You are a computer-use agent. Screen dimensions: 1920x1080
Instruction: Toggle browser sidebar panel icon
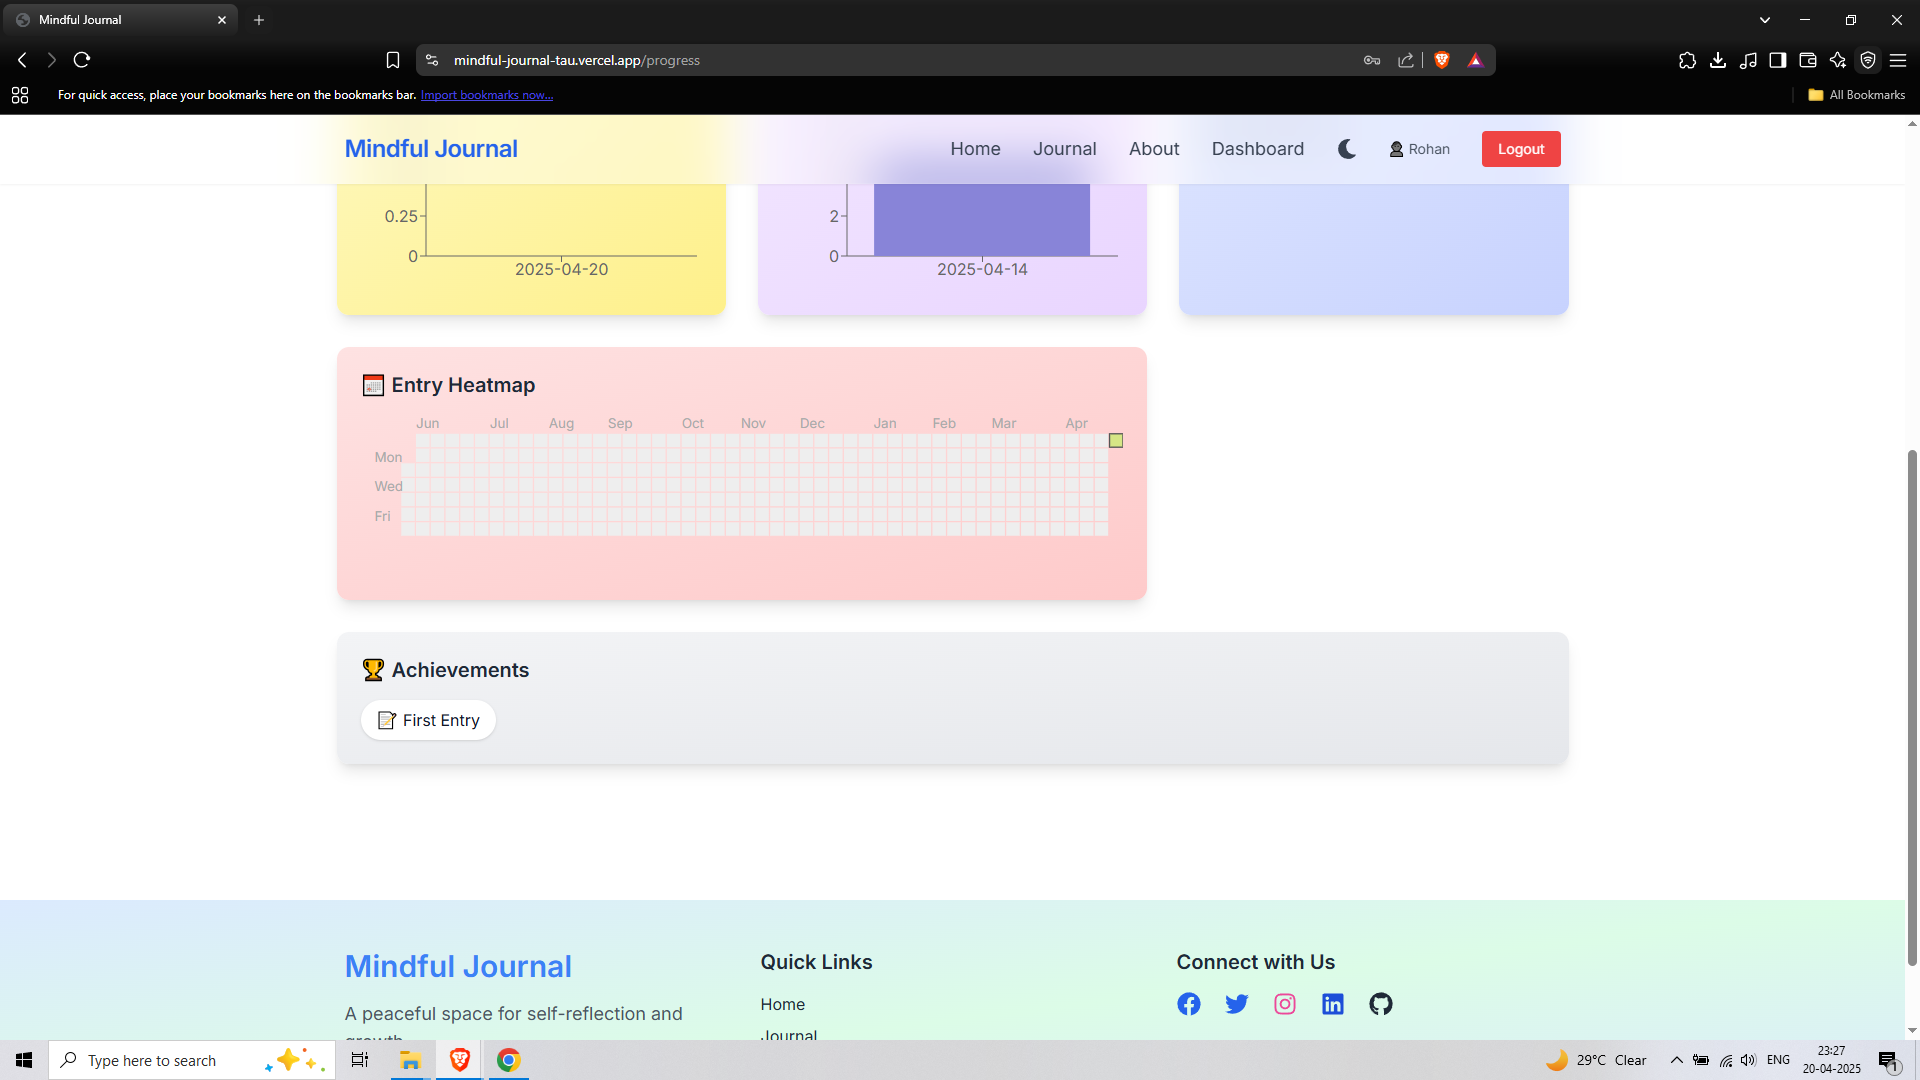pos(1777,60)
